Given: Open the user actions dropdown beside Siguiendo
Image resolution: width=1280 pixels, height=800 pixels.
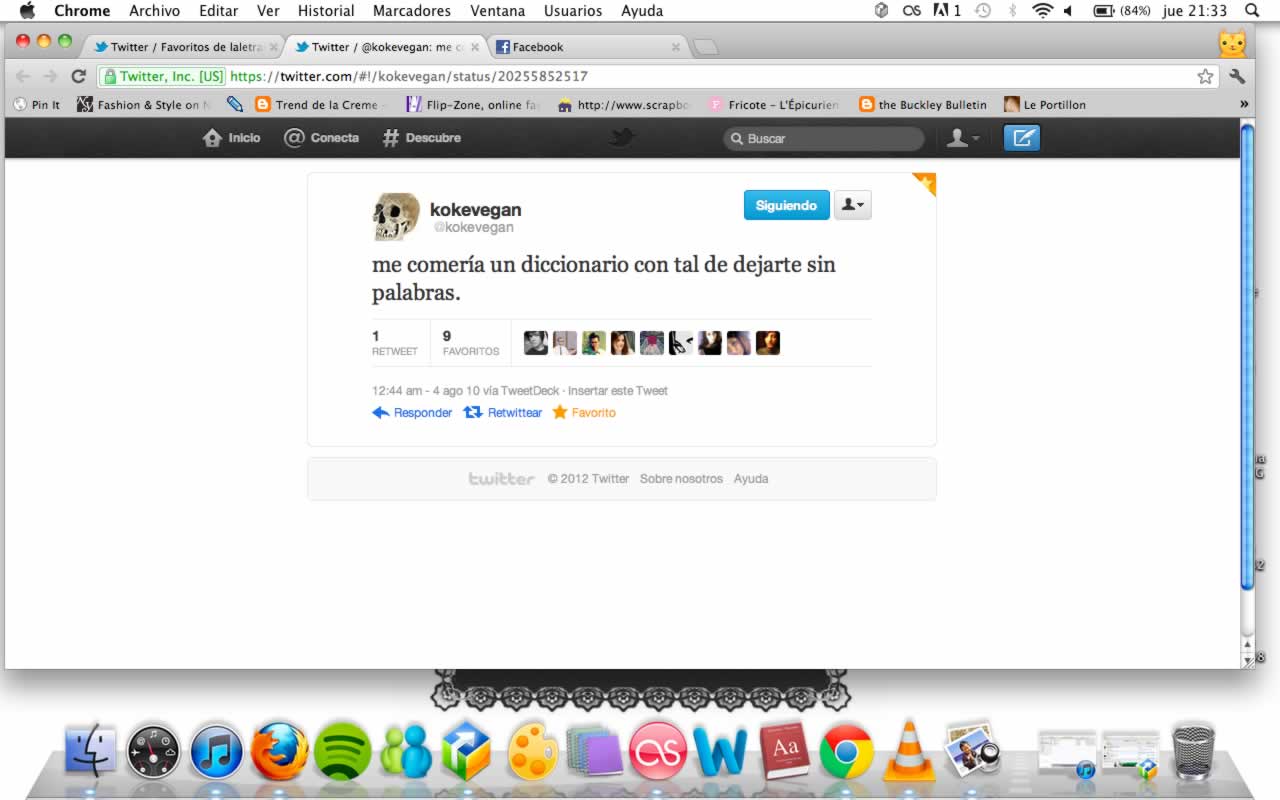Looking at the screenshot, I should tap(853, 205).
